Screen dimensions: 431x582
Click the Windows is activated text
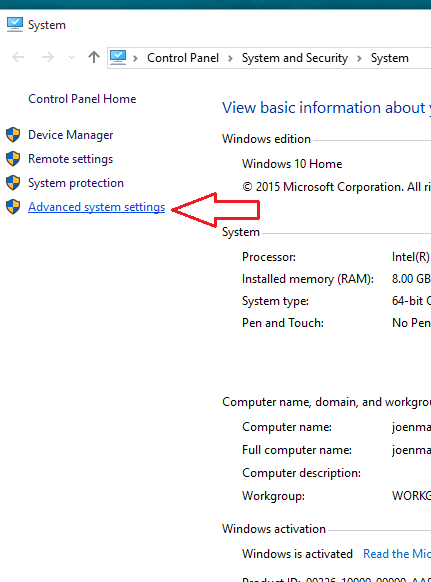click(297, 554)
